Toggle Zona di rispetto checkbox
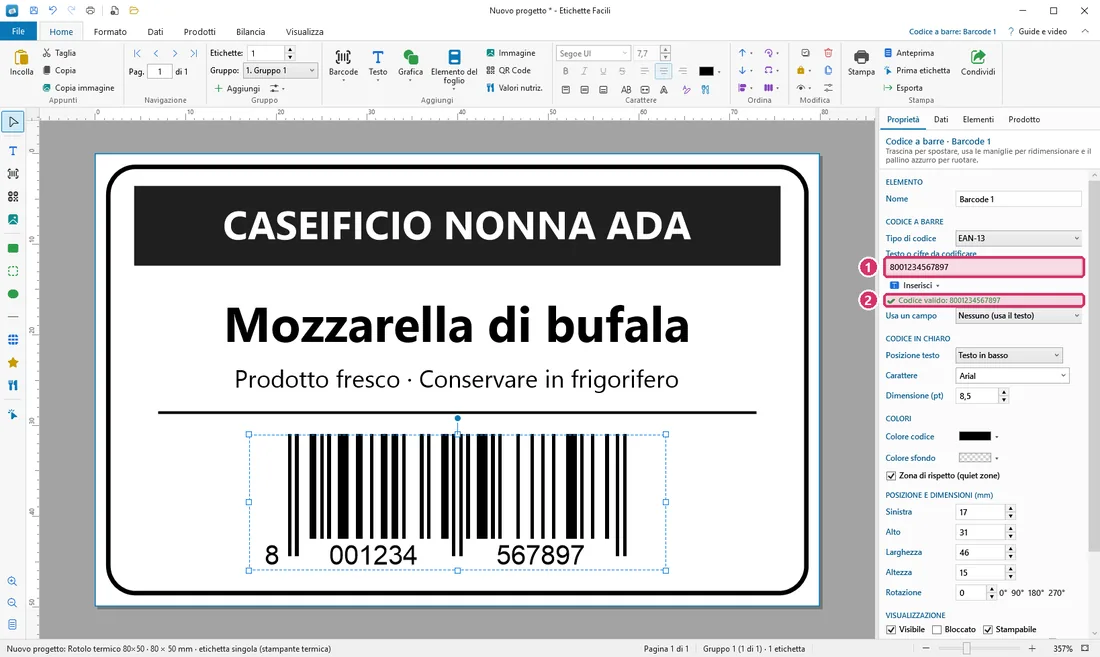Image resolution: width=1100 pixels, height=657 pixels. pyautogui.click(x=891, y=475)
